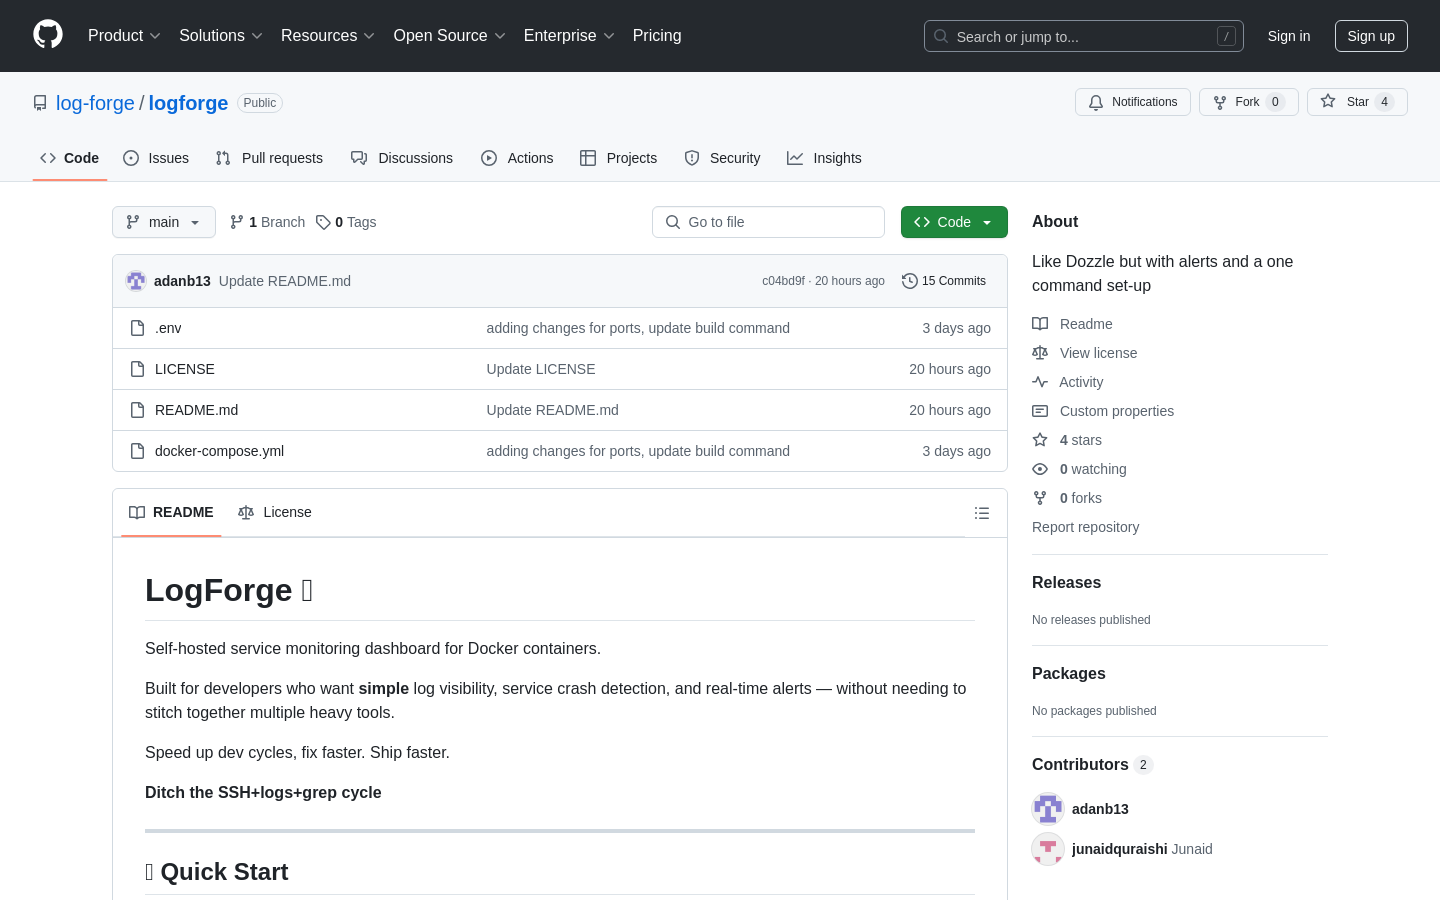This screenshot has width=1440, height=900.
Task: Switch to the License tab
Action: 275,512
